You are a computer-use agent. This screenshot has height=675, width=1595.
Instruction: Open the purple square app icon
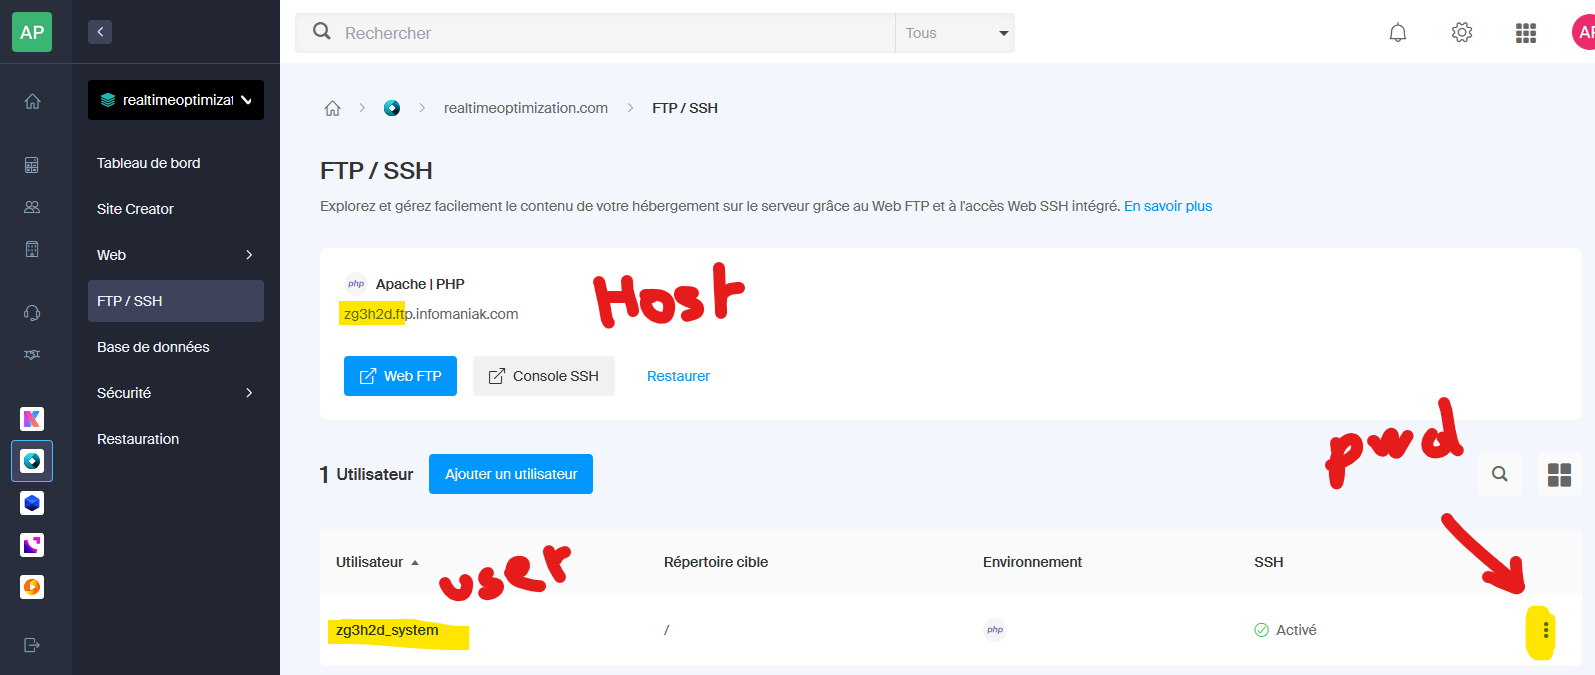pos(32,545)
